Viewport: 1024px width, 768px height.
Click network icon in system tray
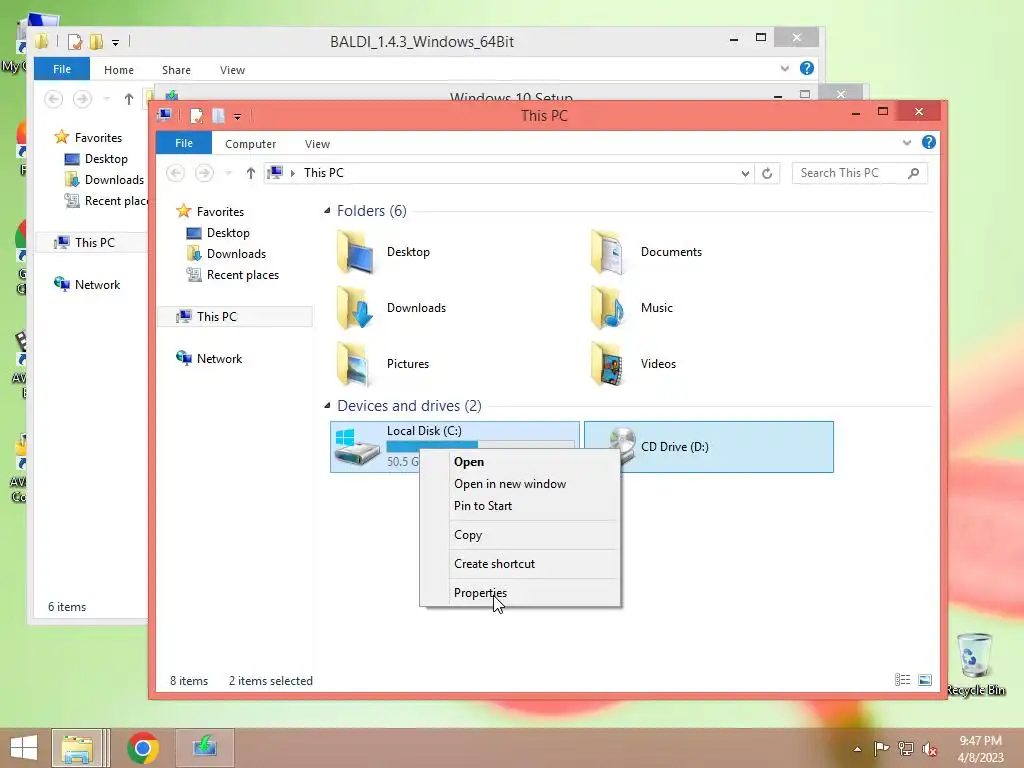(x=906, y=748)
